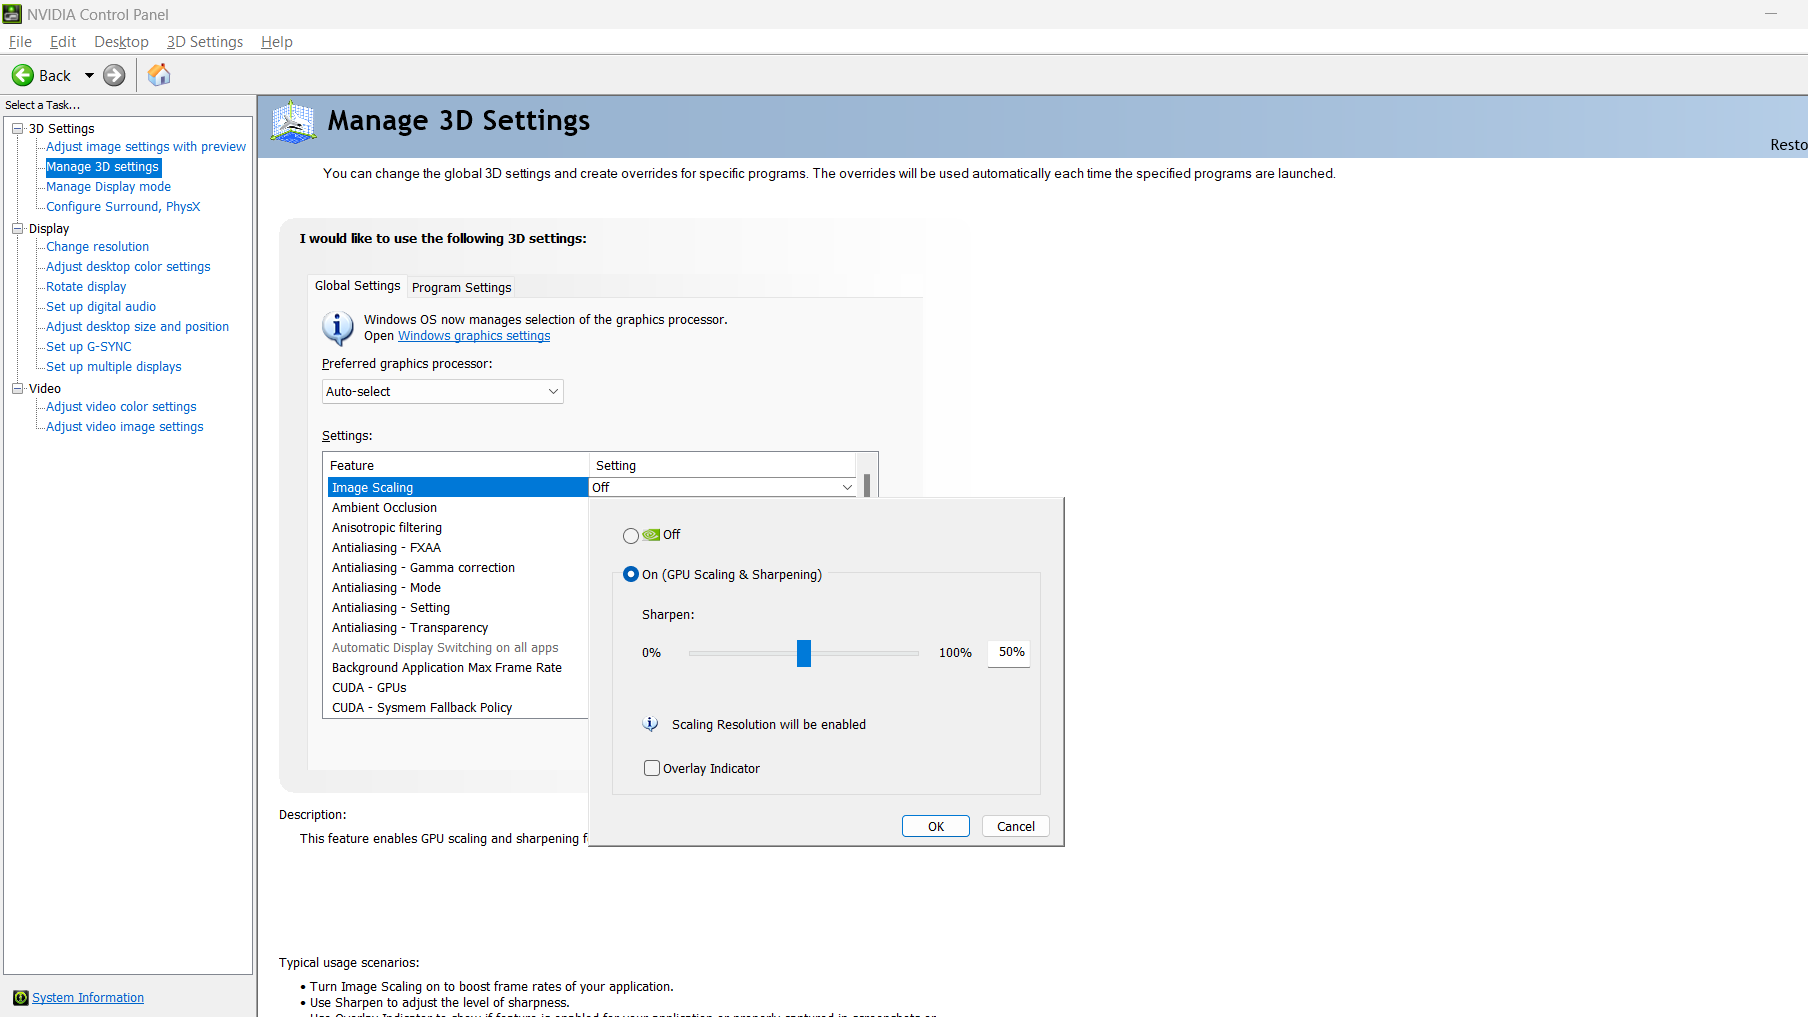1808x1017 pixels.
Task: Open Configure Surround, PhysX
Action: coord(123,207)
